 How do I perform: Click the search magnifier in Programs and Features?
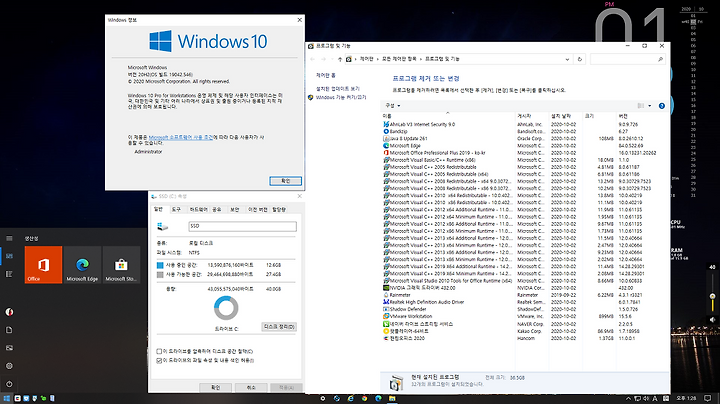pyautogui.click(x=660, y=59)
